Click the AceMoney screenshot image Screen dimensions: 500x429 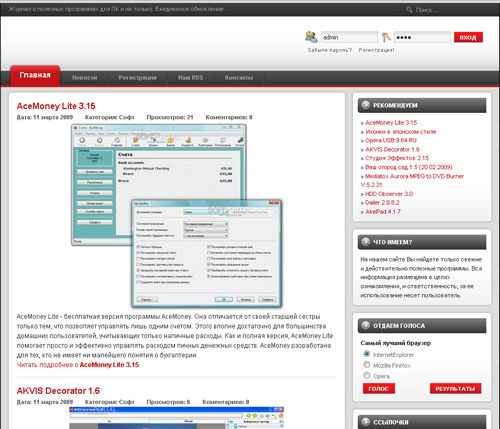177,216
